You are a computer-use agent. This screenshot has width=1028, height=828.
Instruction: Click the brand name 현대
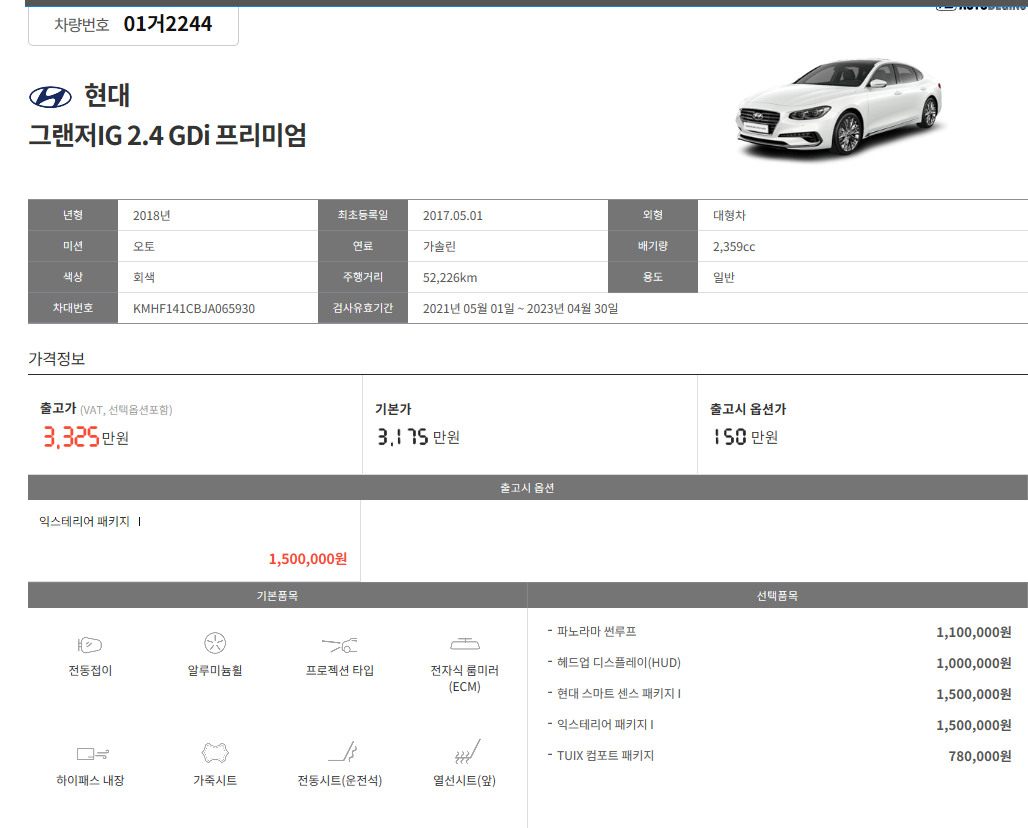107,95
